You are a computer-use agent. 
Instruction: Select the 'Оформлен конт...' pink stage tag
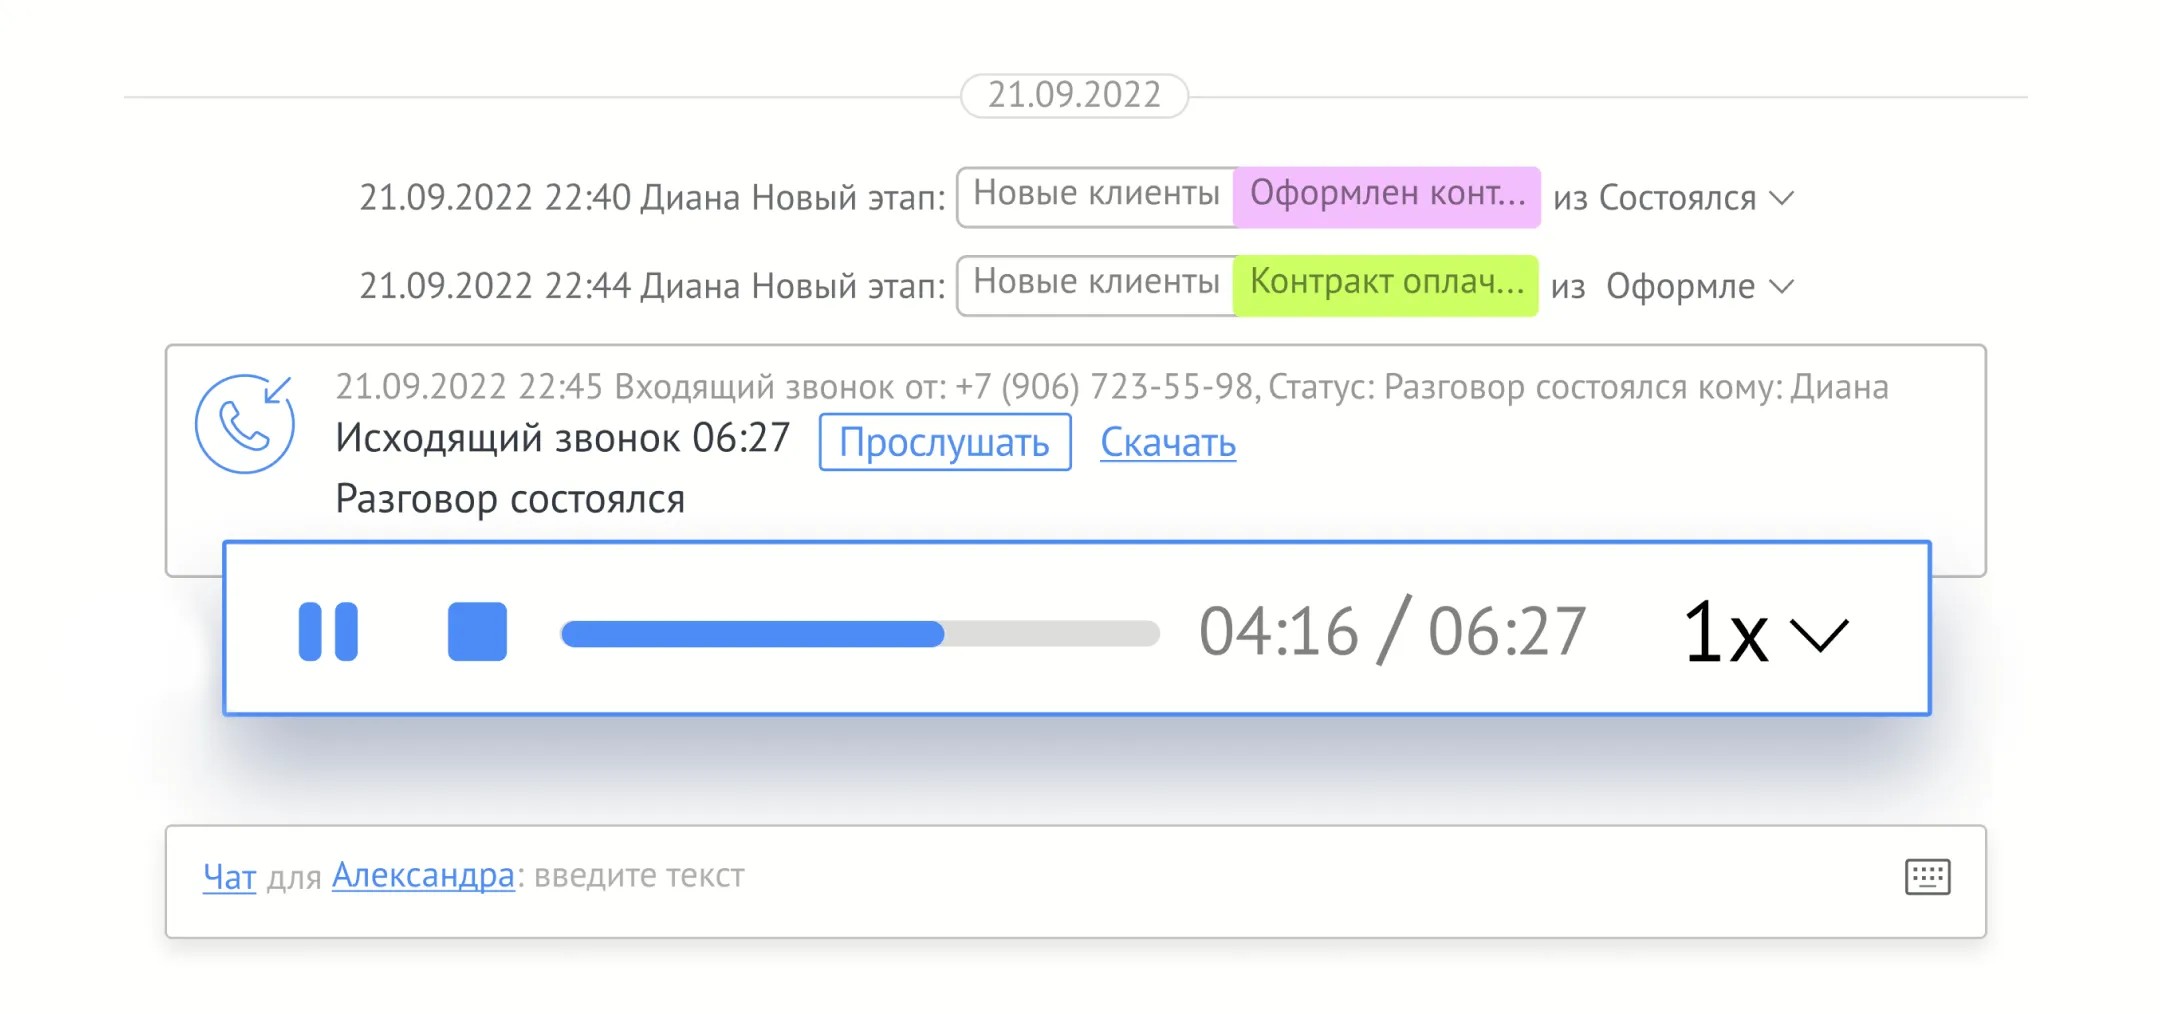click(1387, 195)
